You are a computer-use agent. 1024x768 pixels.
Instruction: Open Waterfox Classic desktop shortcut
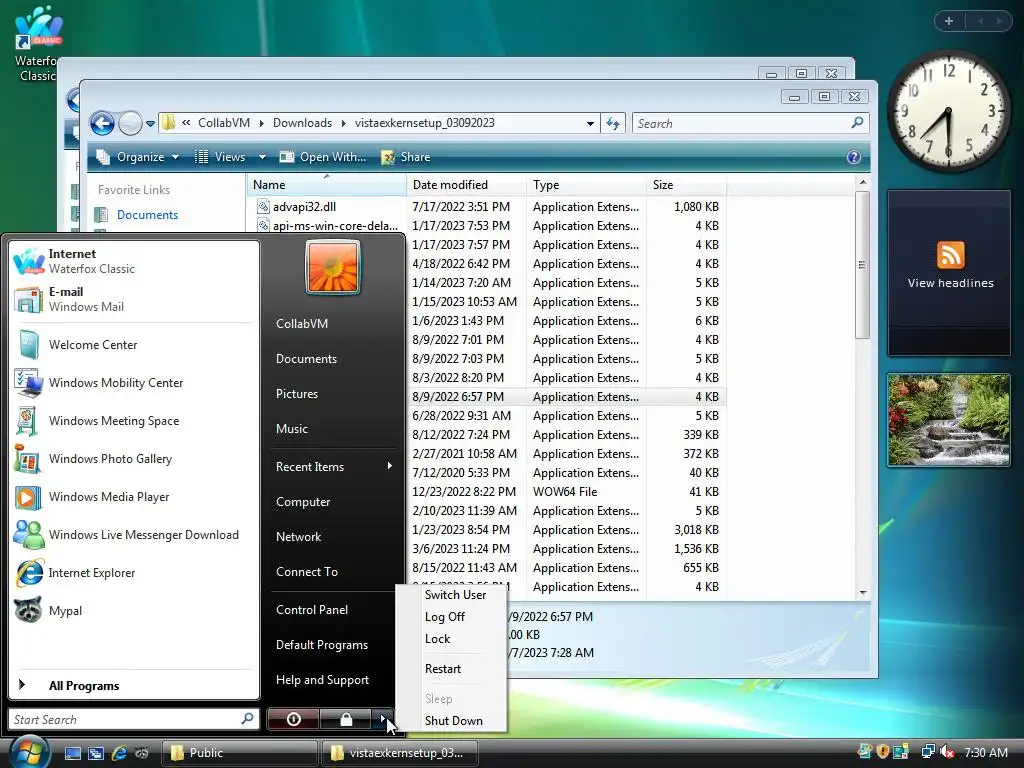[x=38, y=44]
